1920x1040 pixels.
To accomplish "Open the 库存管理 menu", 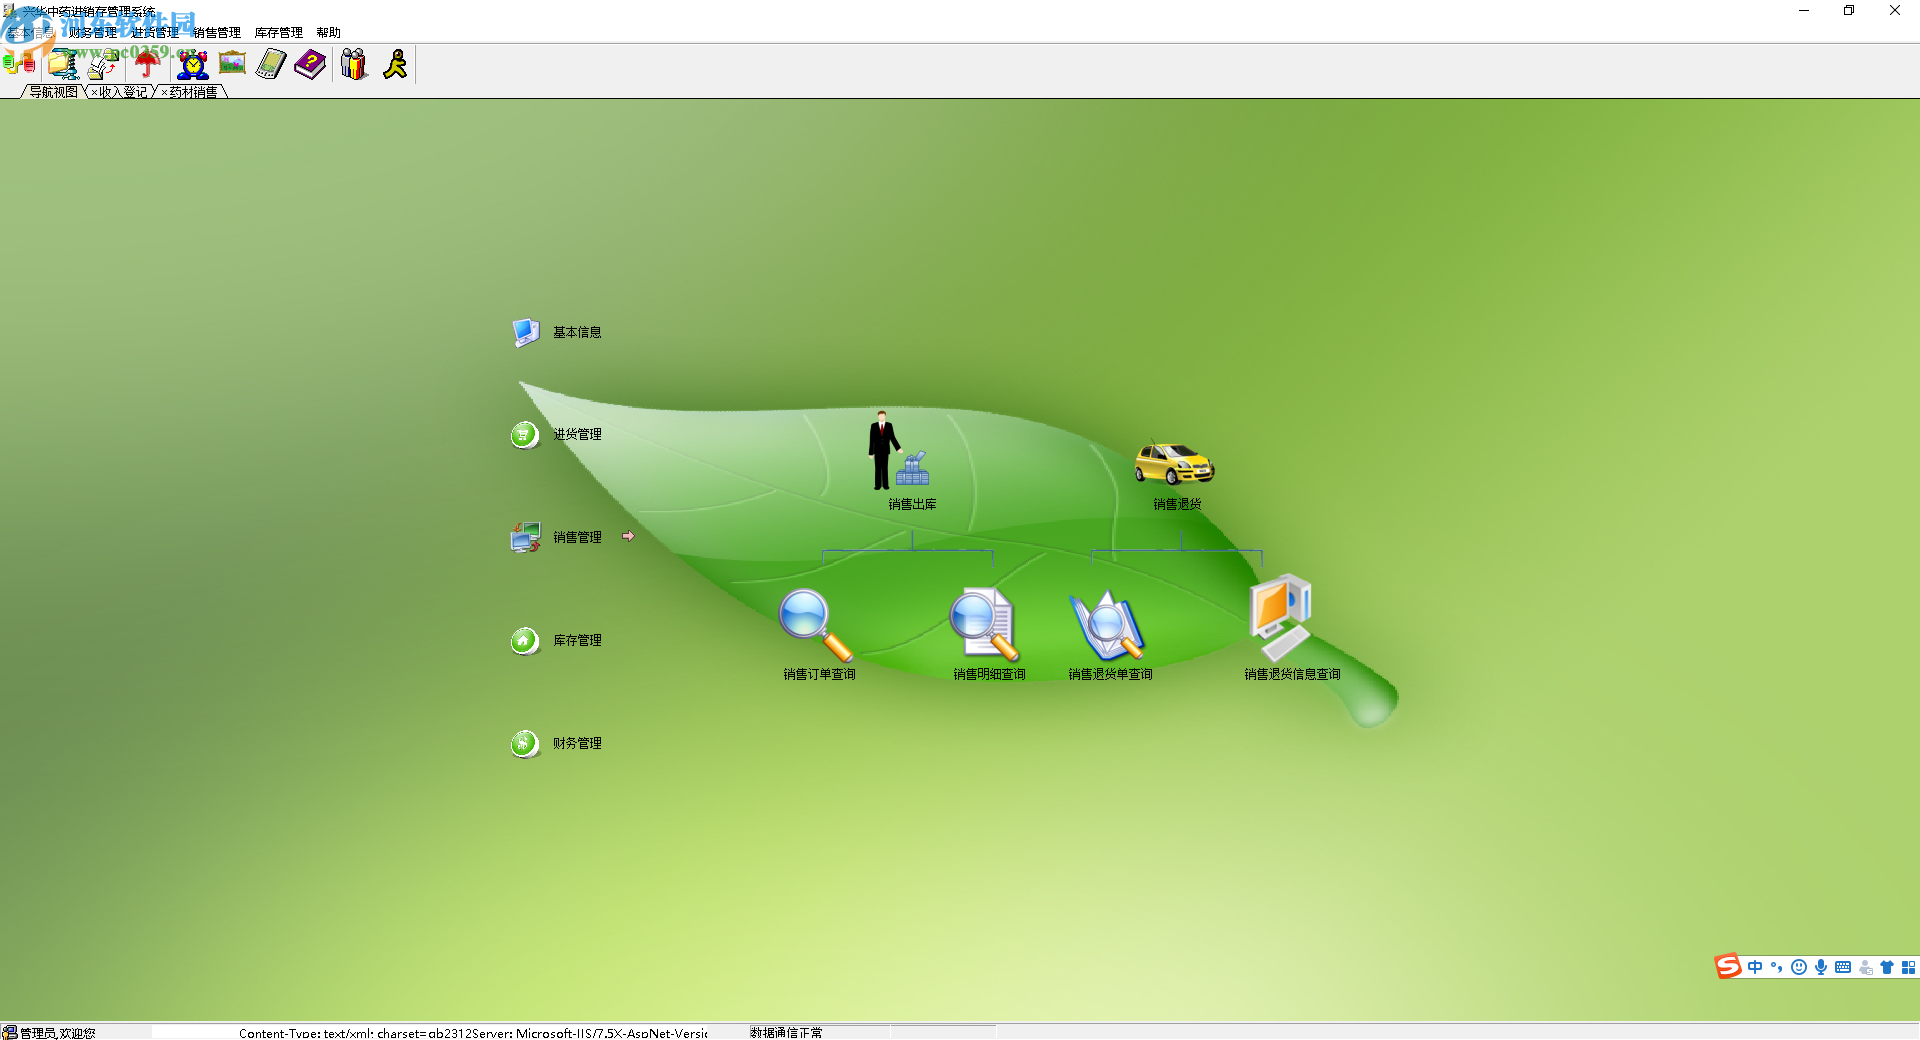I will point(279,33).
